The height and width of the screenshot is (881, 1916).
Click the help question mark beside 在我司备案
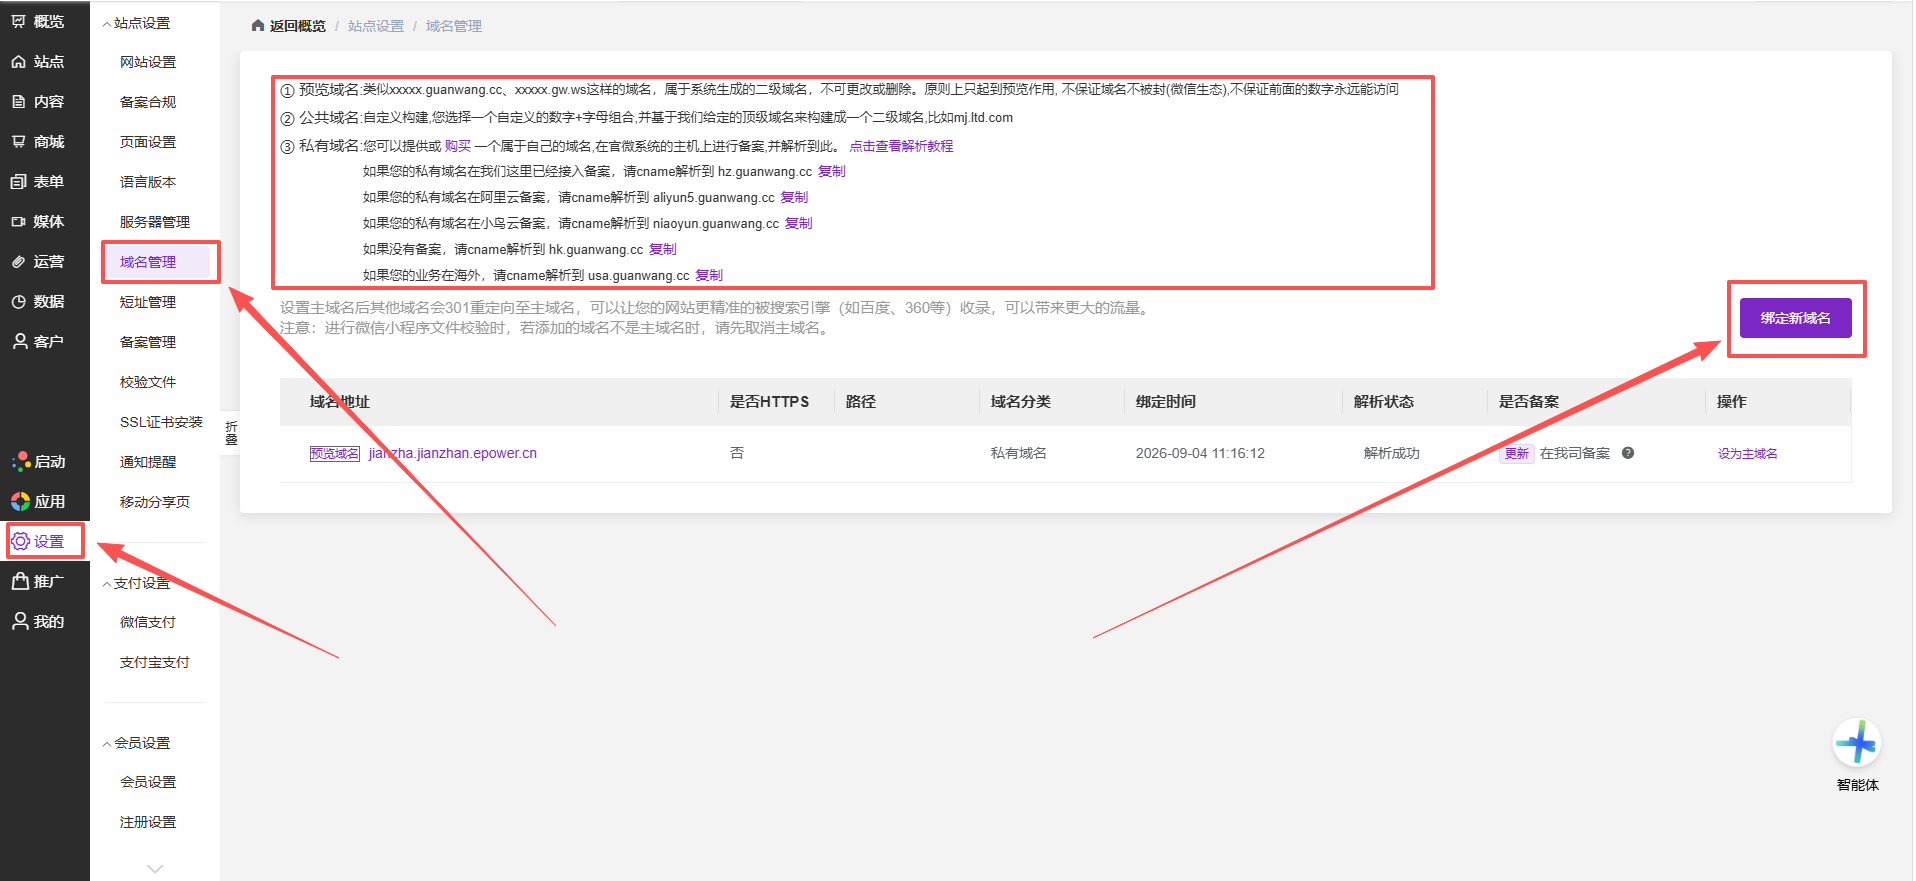(x=1628, y=453)
